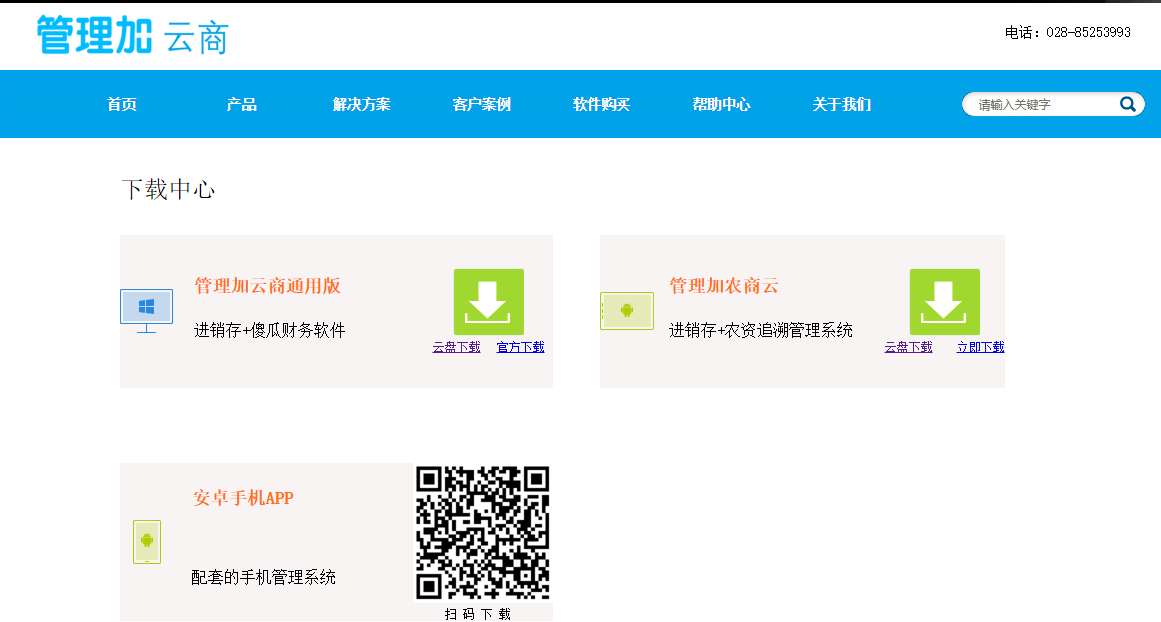
Task: Click 云盘下载 link under 管理加云商通用版
Action: pos(456,347)
